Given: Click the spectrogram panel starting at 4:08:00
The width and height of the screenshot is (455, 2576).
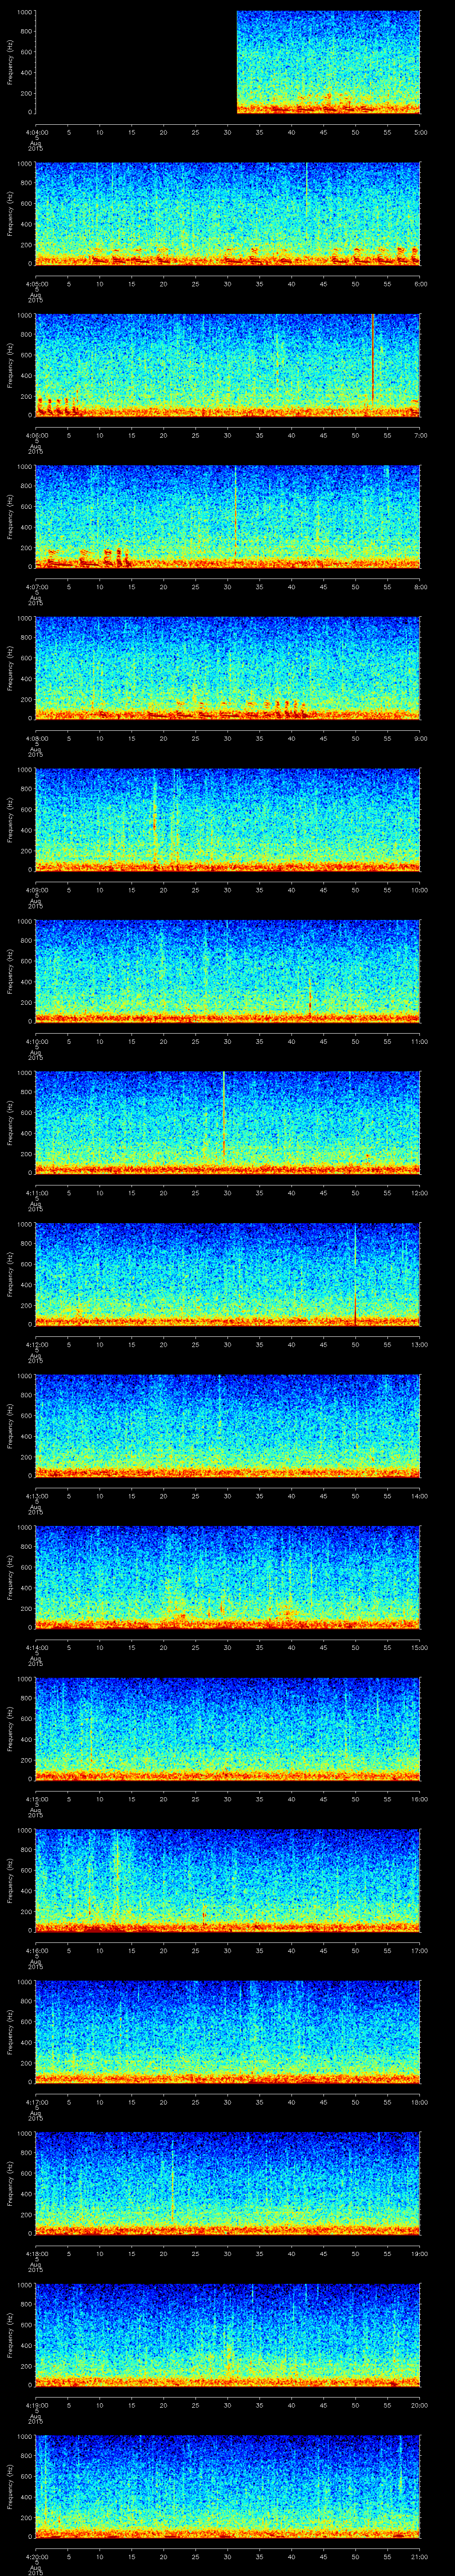Looking at the screenshot, I should 228,668.
